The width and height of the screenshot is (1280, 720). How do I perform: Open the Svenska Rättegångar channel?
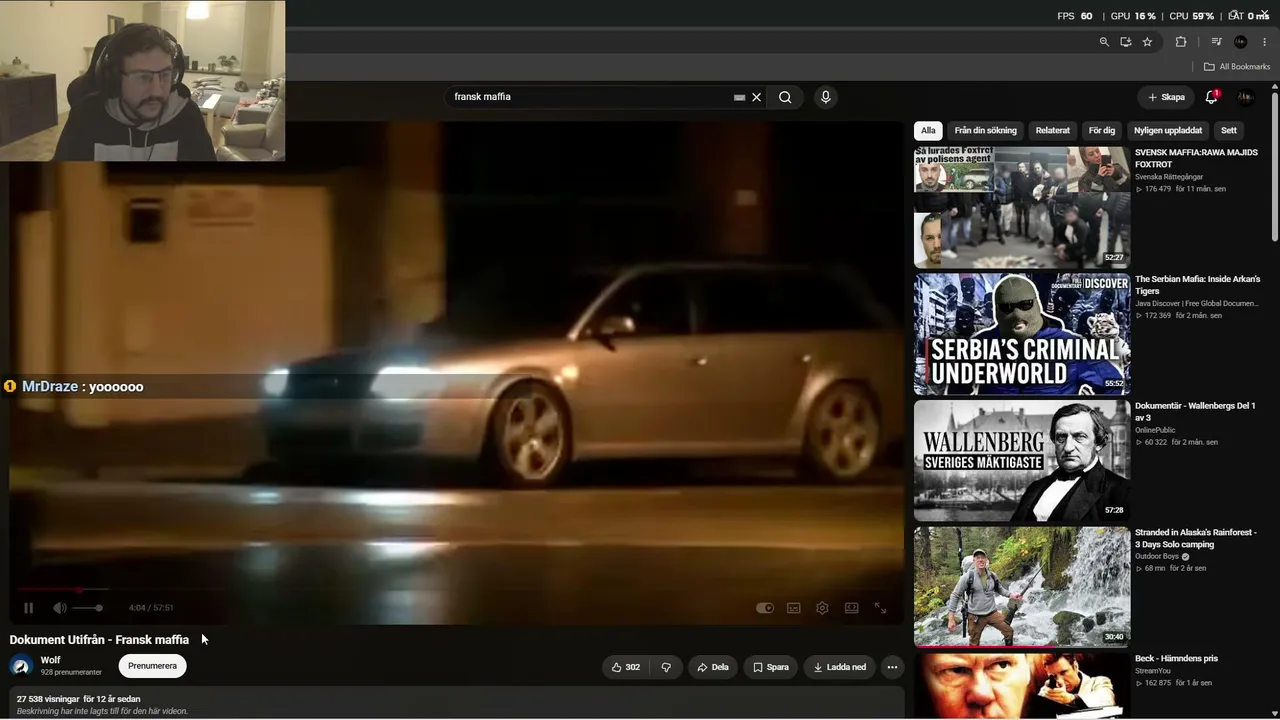pos(1169,177)
